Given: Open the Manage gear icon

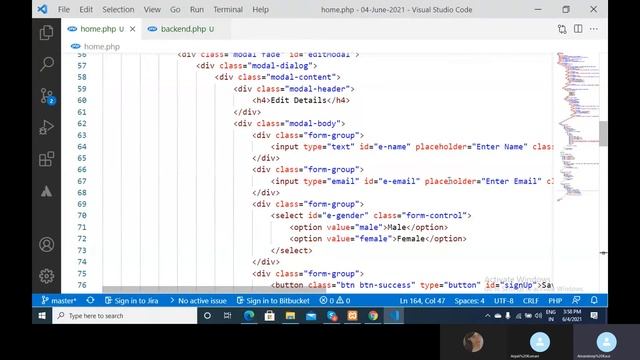Looking at the screenshot, I should 47,276.
